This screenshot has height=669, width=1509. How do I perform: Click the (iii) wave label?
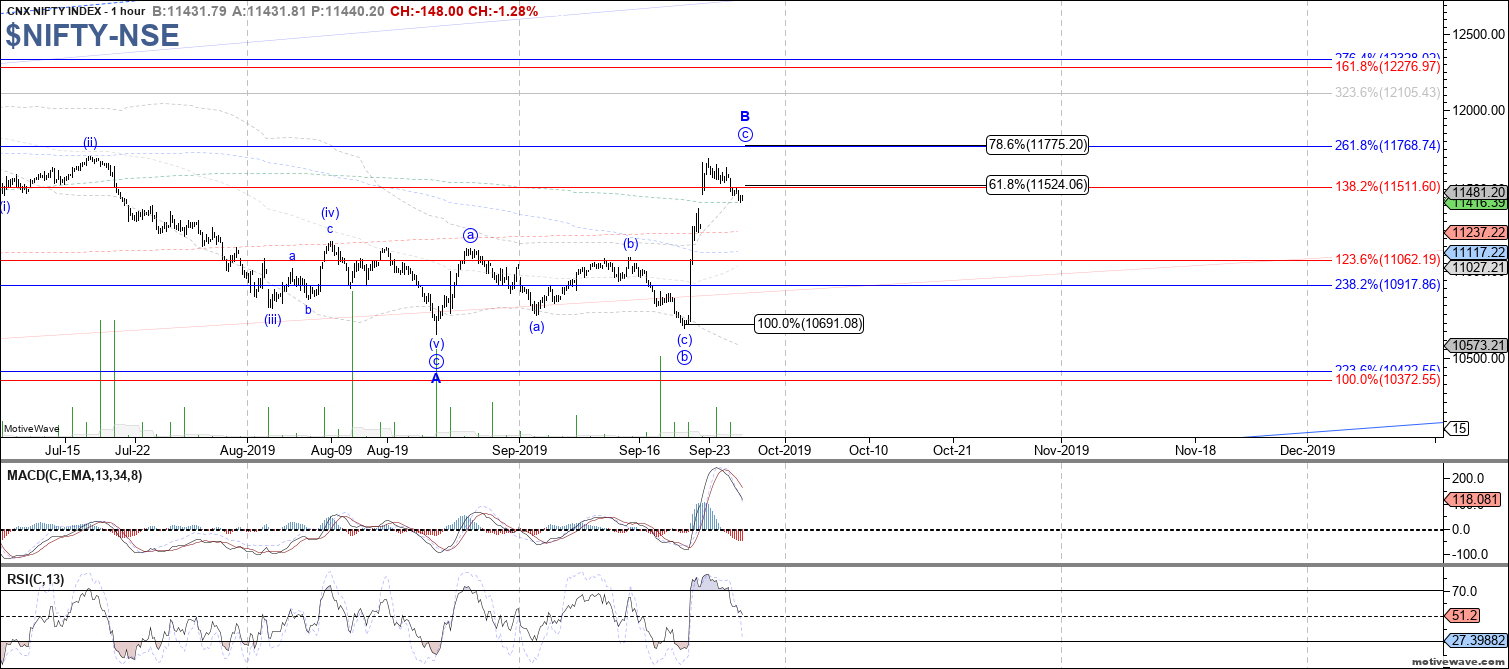[272, 320]
